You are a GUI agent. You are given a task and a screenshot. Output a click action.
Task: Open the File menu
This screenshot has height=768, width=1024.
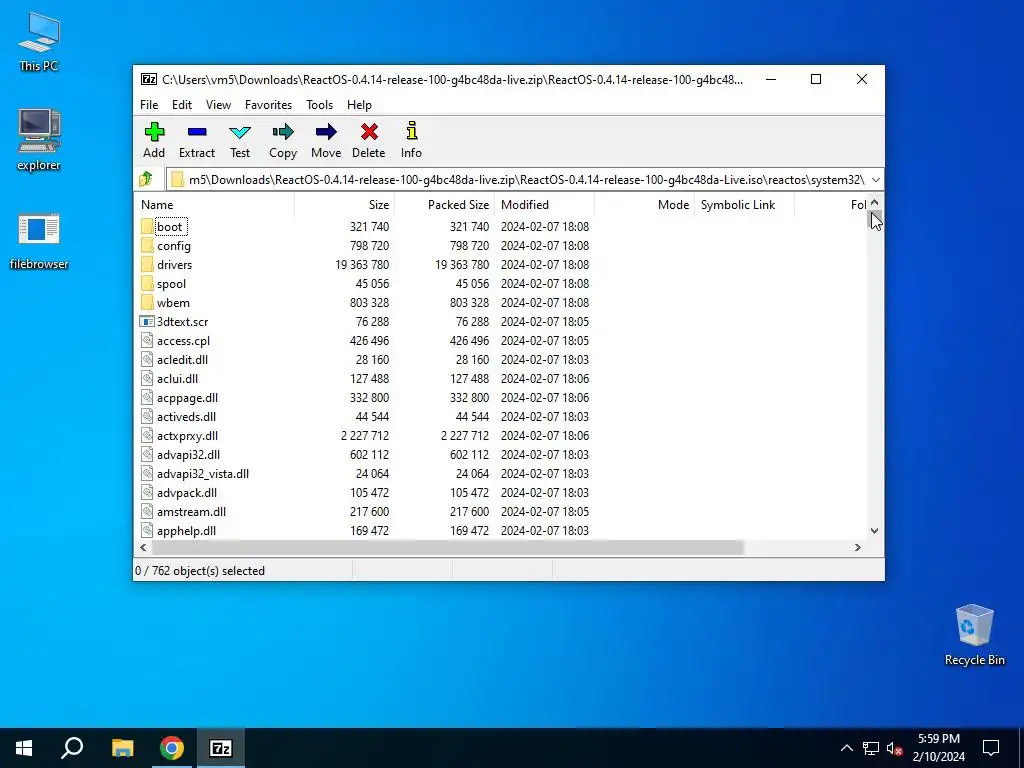[149, 104]
